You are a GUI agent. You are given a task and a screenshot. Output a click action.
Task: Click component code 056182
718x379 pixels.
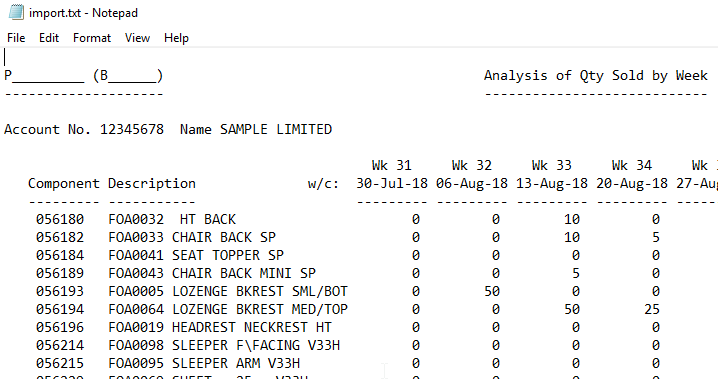[x=60, y=238]
